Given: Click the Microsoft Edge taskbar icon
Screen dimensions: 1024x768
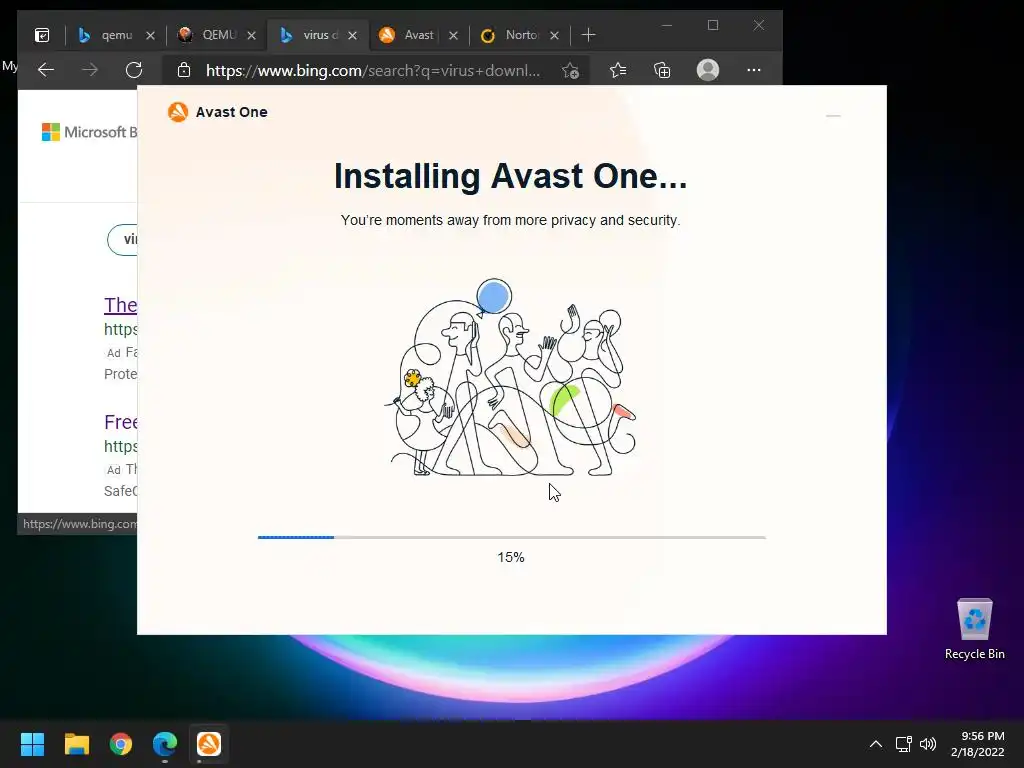Looking at the screenshot, I should (165, 744).
